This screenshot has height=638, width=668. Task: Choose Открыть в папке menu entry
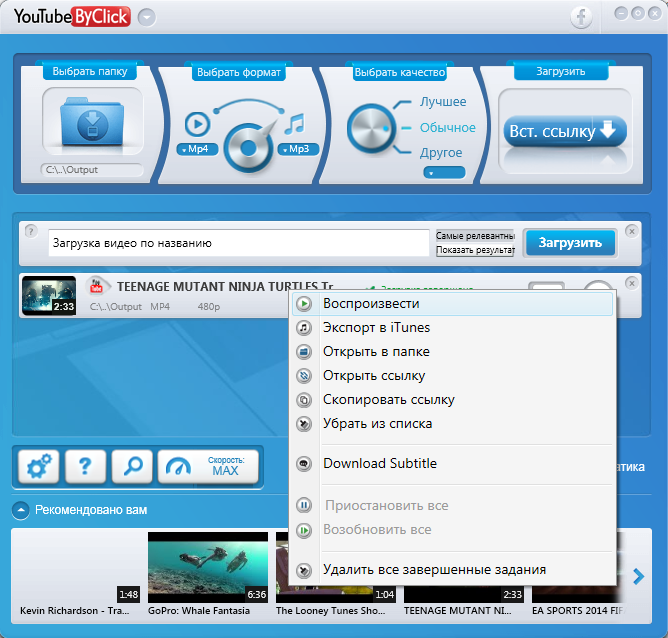pyautogui.click(x=452, y=352)
